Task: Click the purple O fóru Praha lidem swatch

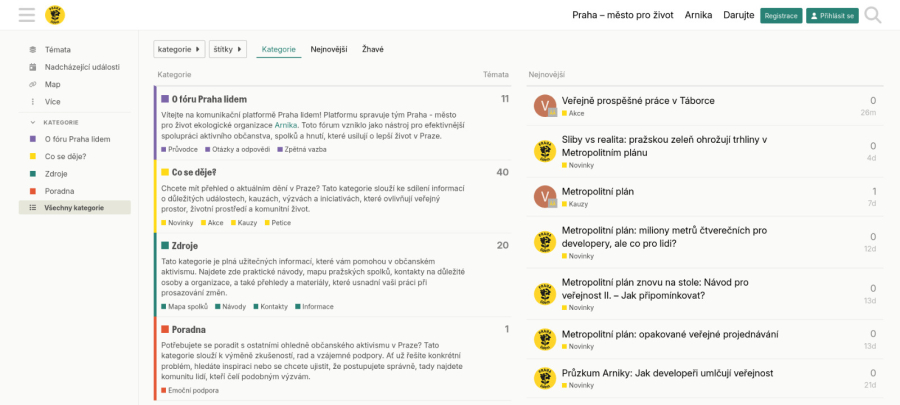Action: click(x=36, y=139)
